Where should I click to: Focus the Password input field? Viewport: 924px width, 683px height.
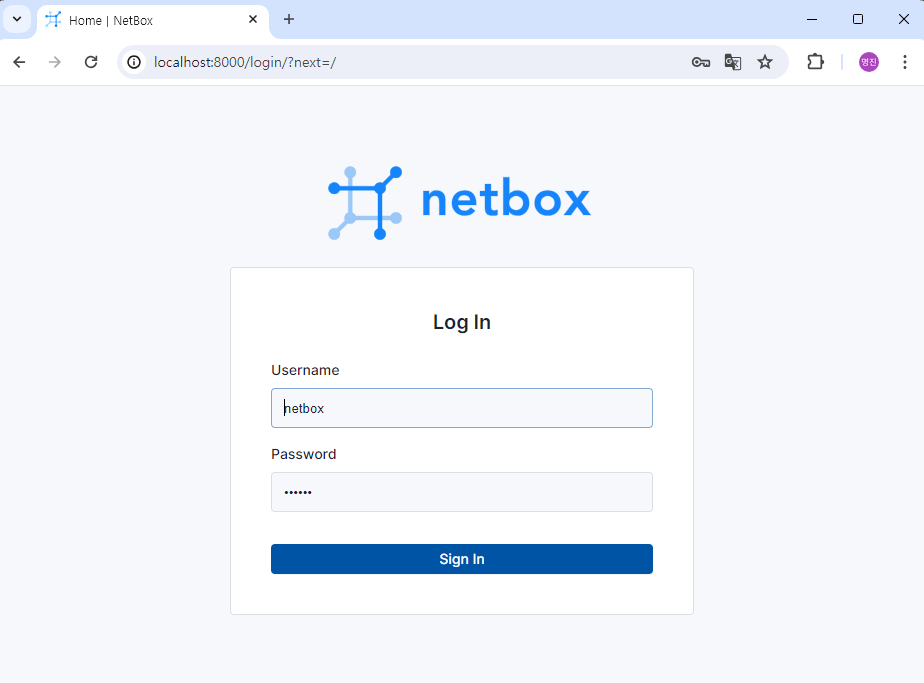(462, 492)
